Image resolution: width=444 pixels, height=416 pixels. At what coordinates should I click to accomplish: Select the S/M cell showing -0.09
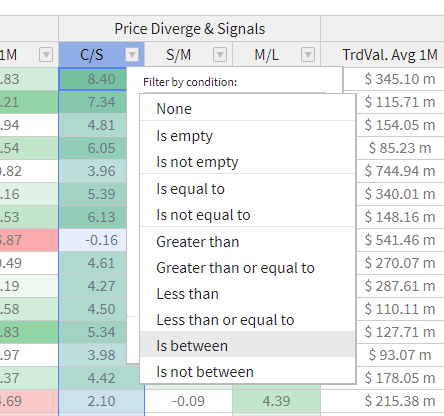coord(189,401)
